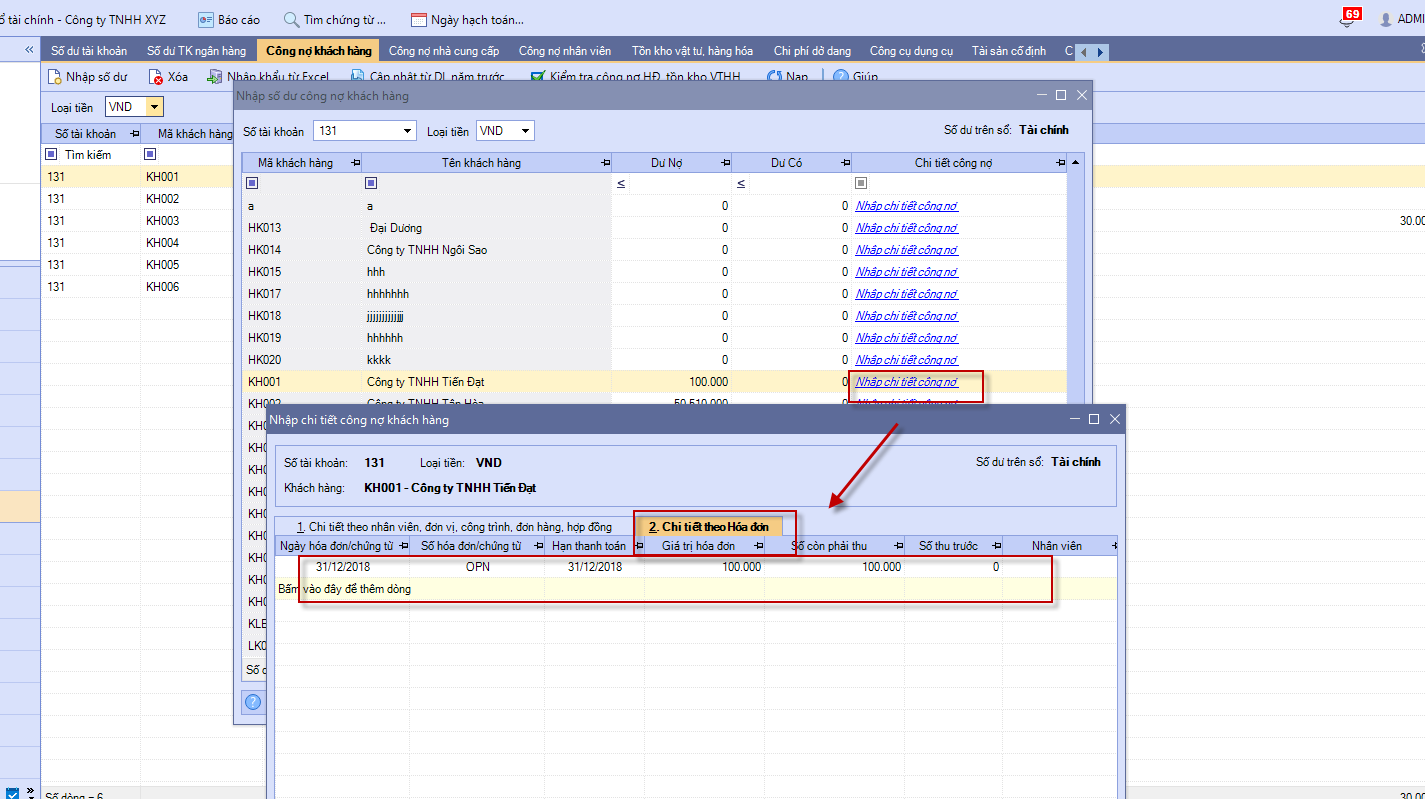Viewport: 1425px width, 799px height.
Task: Expand the Số tài khoản 131 dropdown
Action: coord(407,131)
